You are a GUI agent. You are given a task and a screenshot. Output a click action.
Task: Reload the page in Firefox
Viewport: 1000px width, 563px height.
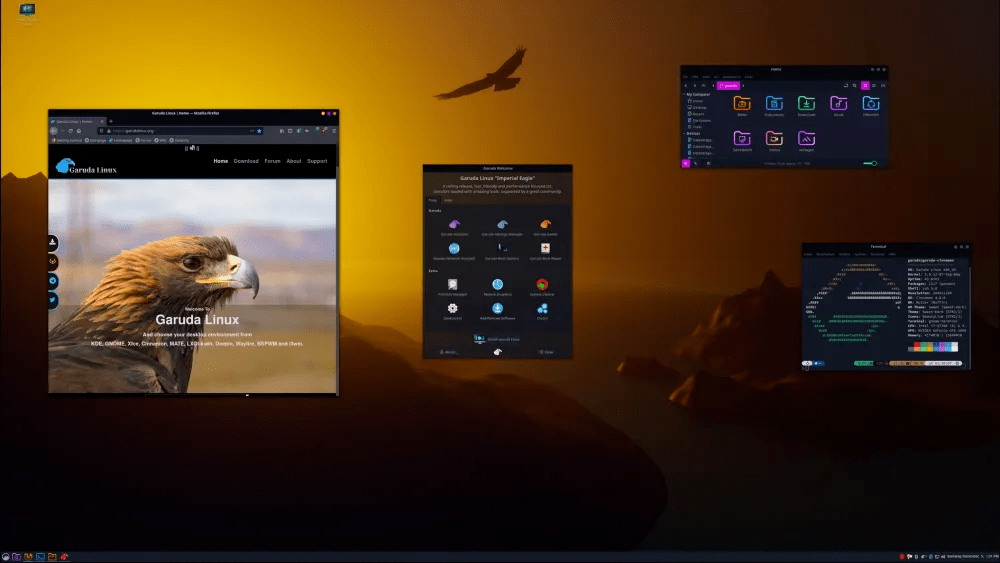click(x=70, y=131)
